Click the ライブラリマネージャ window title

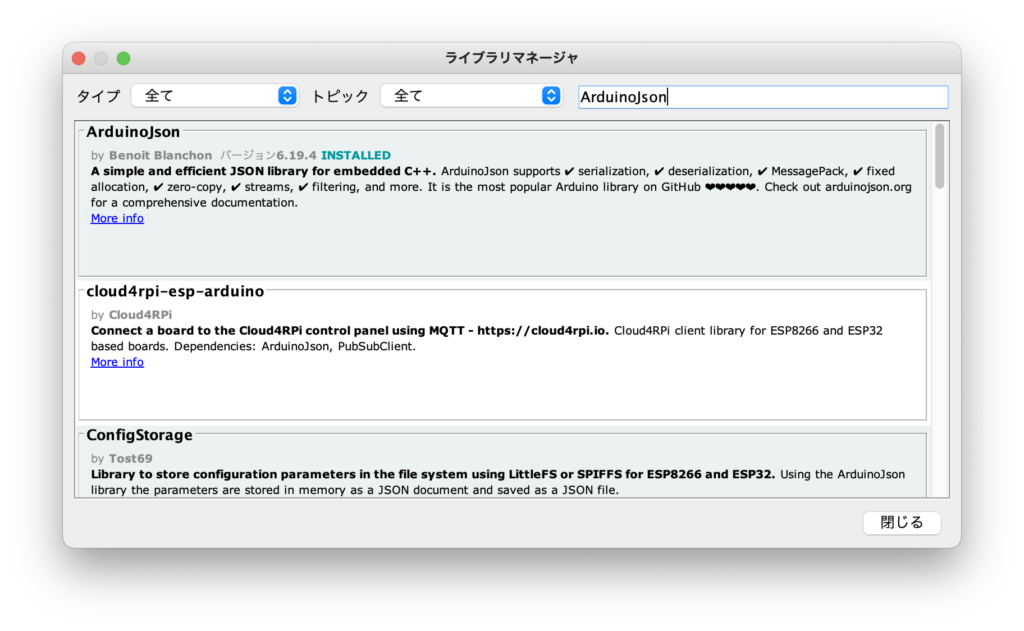pyautogui.click(x=511, y=58)
